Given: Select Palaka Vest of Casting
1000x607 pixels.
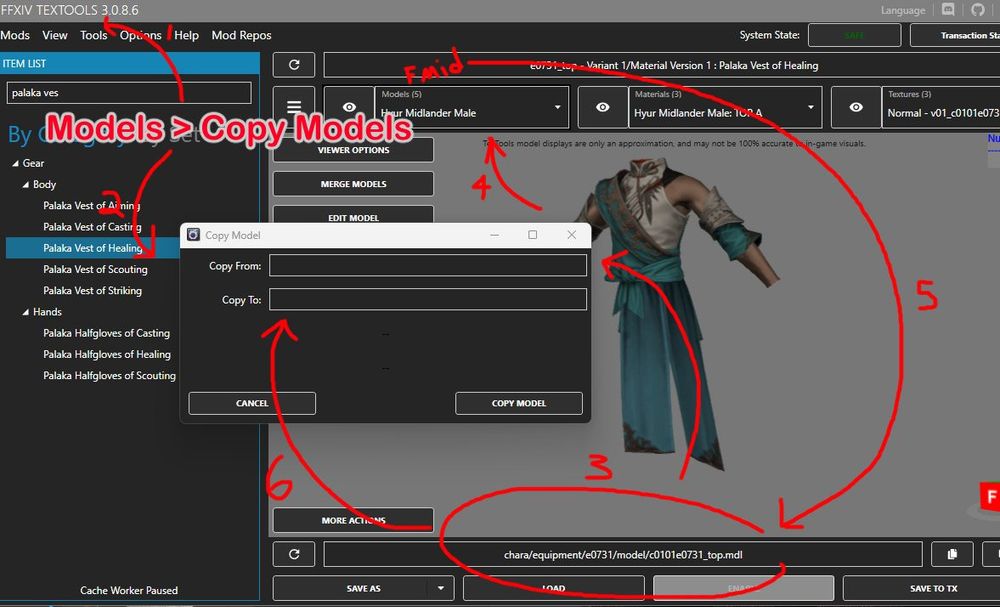Looking at the screenshot, I should pyautogui.click(x=92, y=226).
